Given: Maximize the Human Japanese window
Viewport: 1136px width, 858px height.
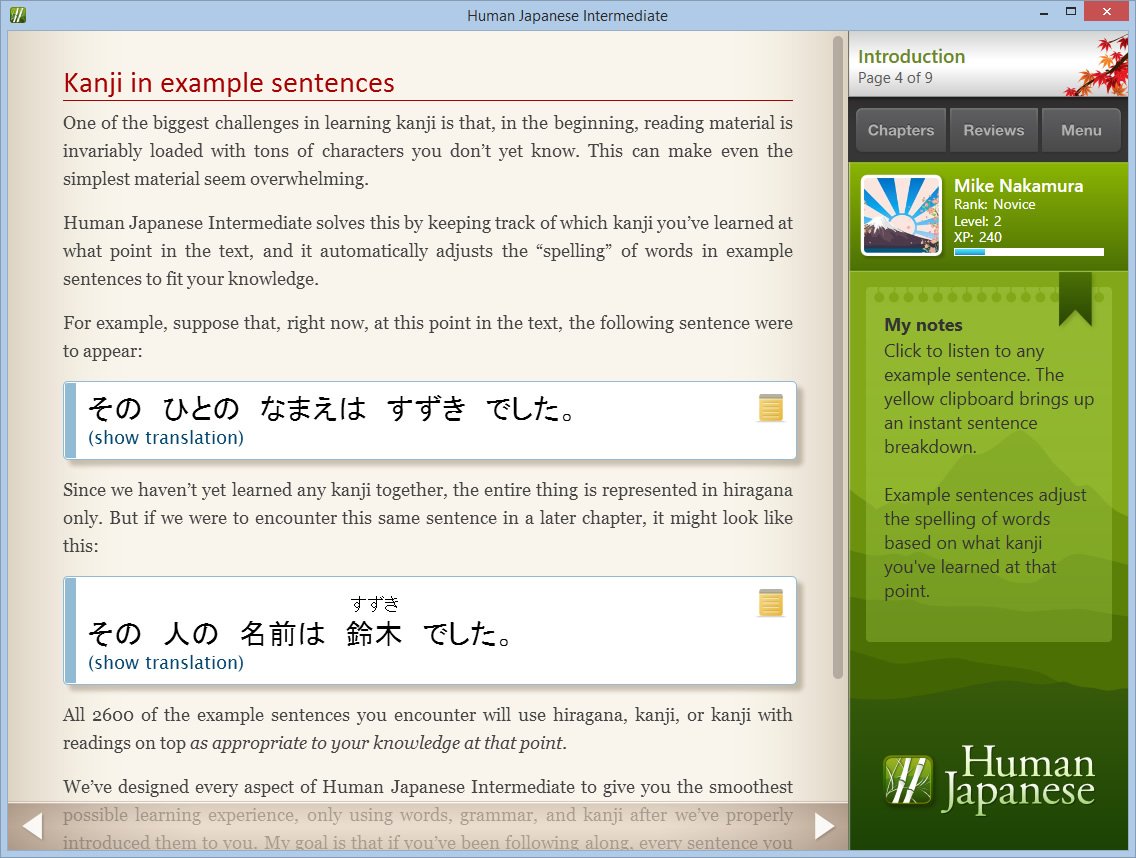Looking at the screenshot, I should coord(1070,12).
